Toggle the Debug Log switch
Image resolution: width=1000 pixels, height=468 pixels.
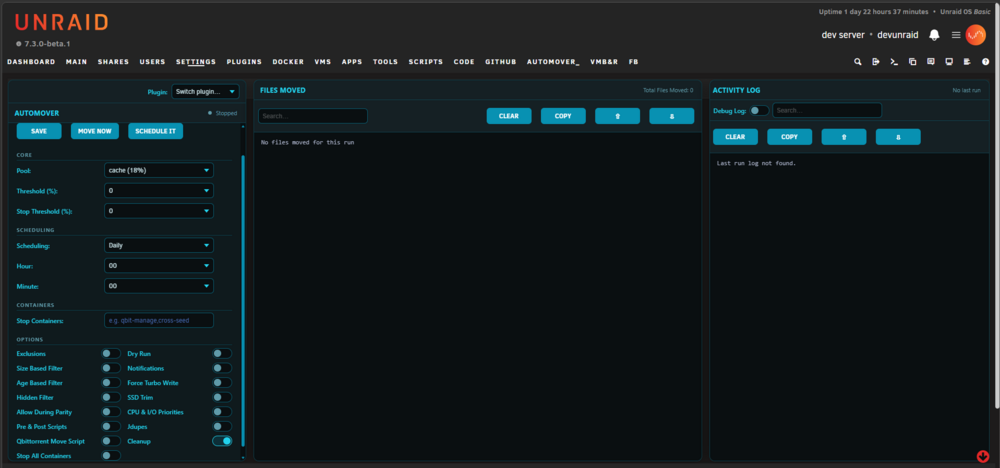[x=759, y=110]
